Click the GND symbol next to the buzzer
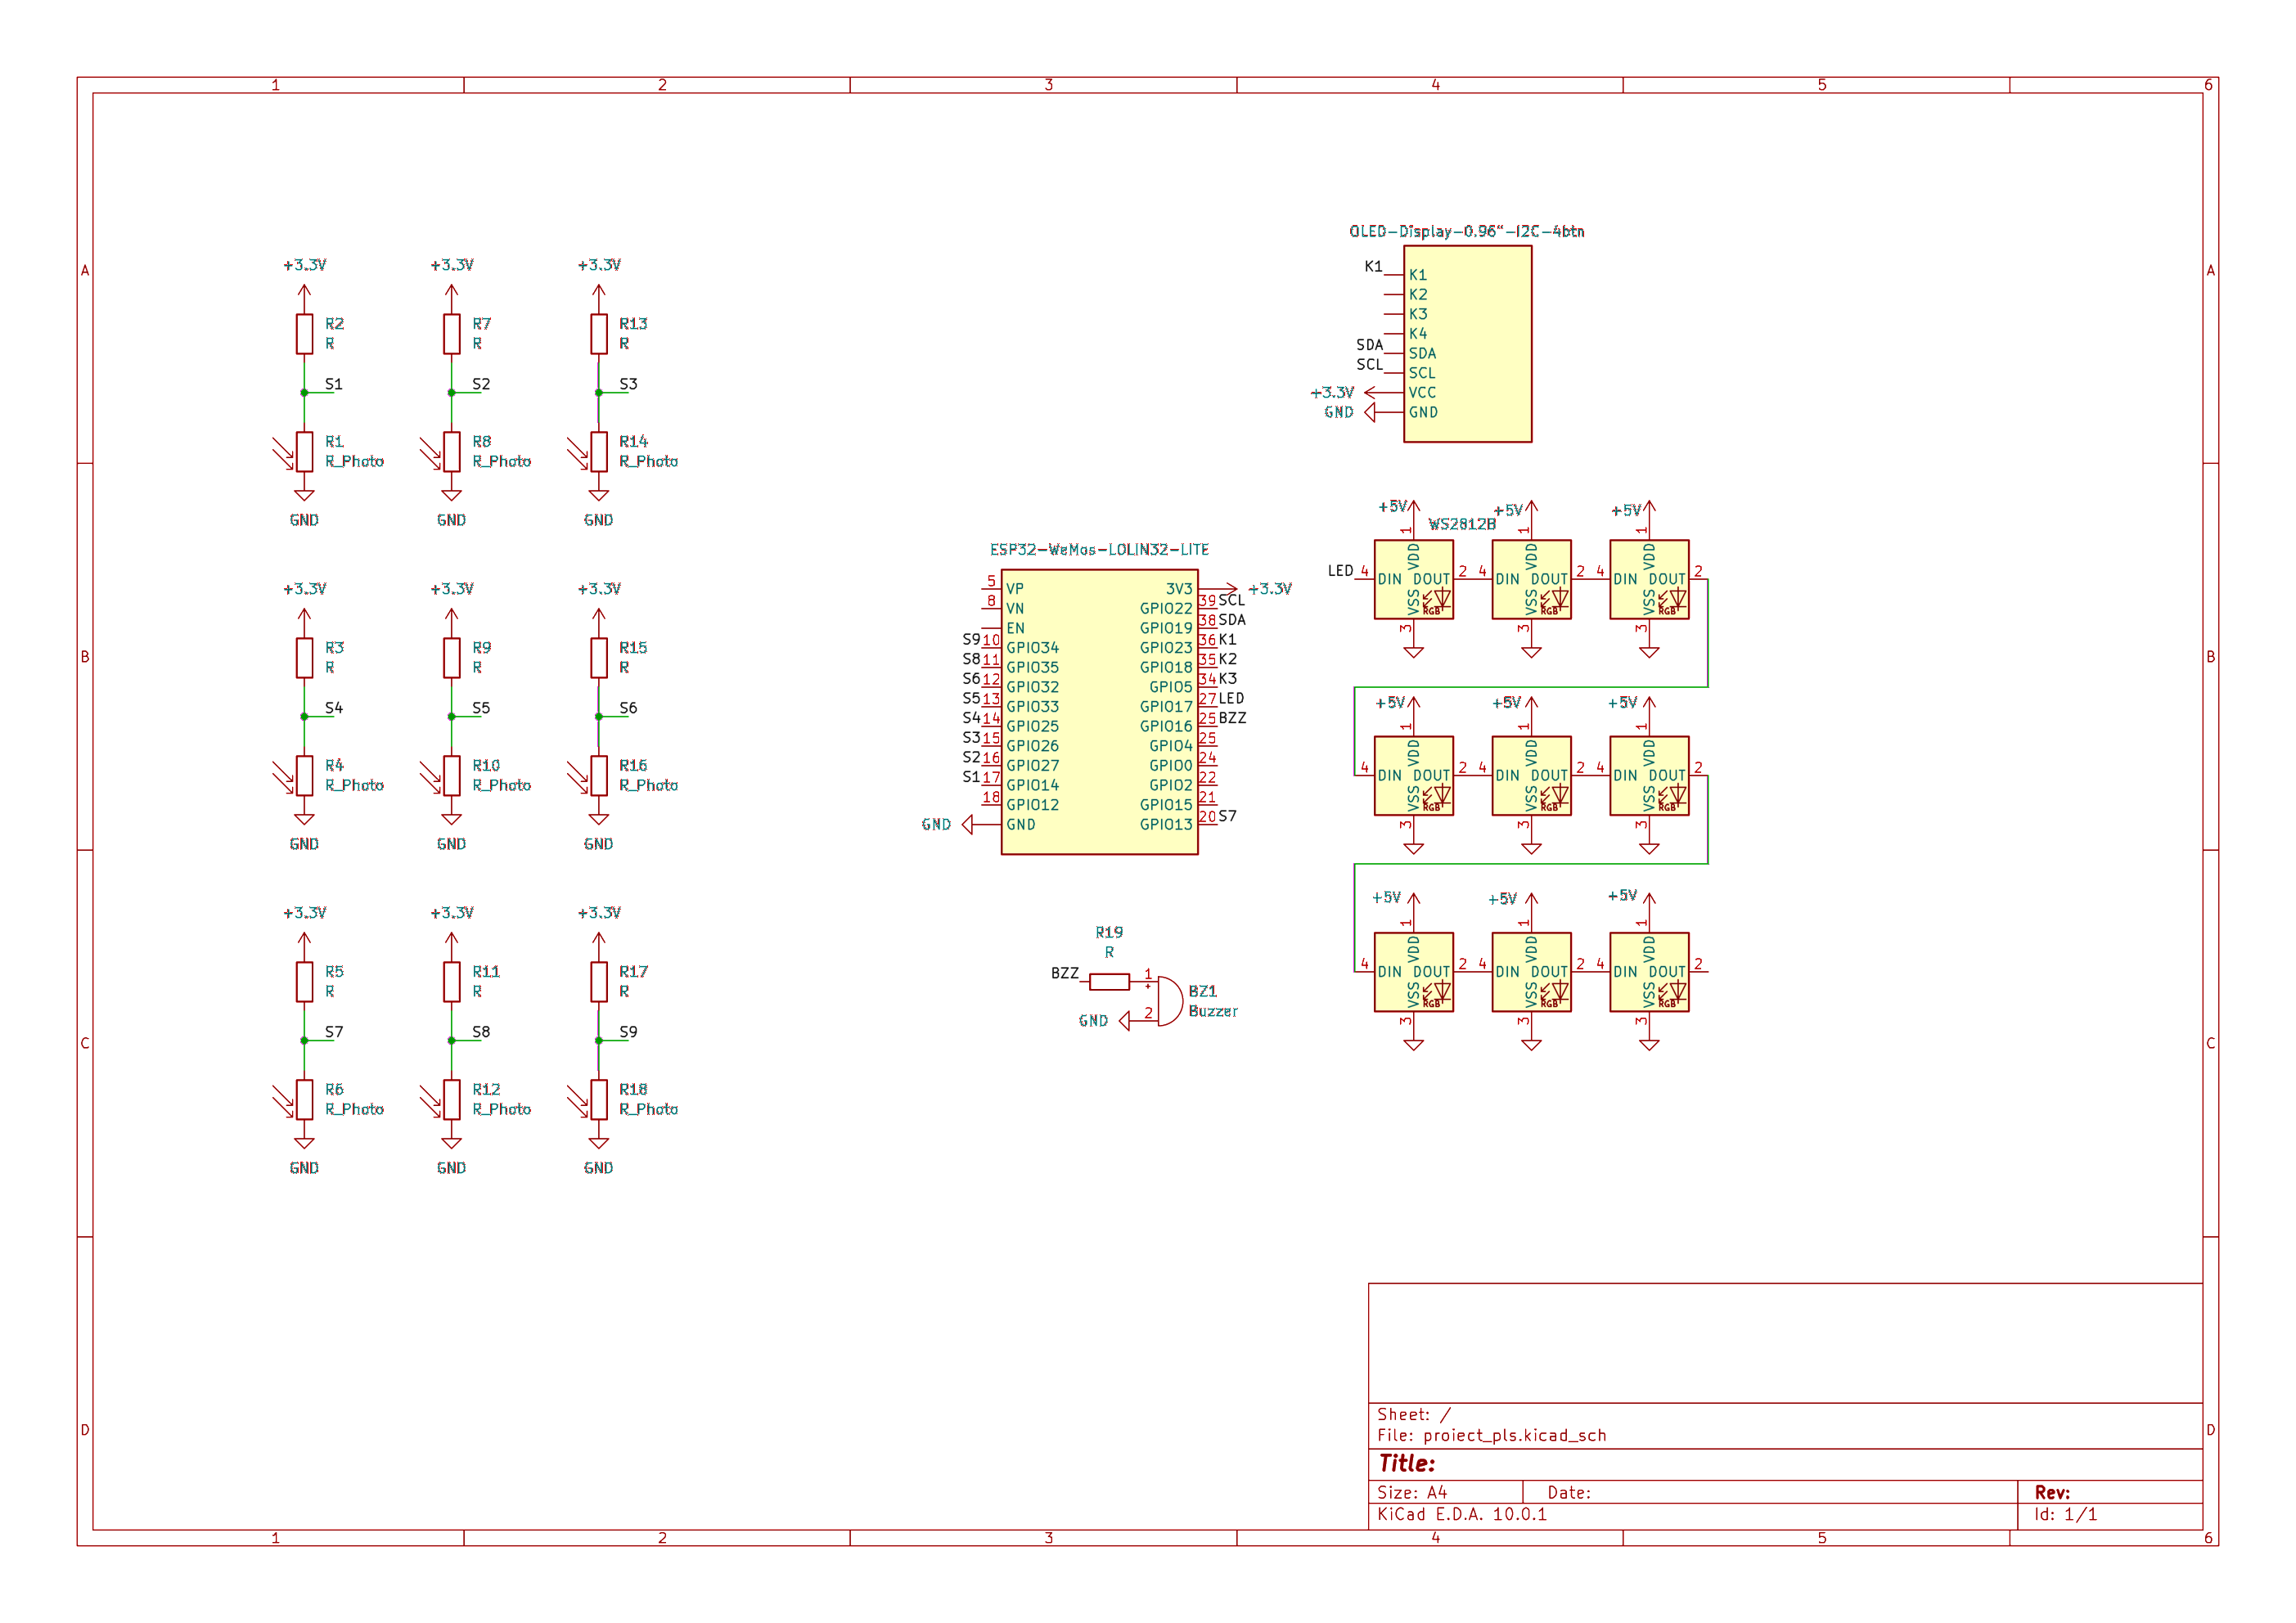 pos(1125,1021)
